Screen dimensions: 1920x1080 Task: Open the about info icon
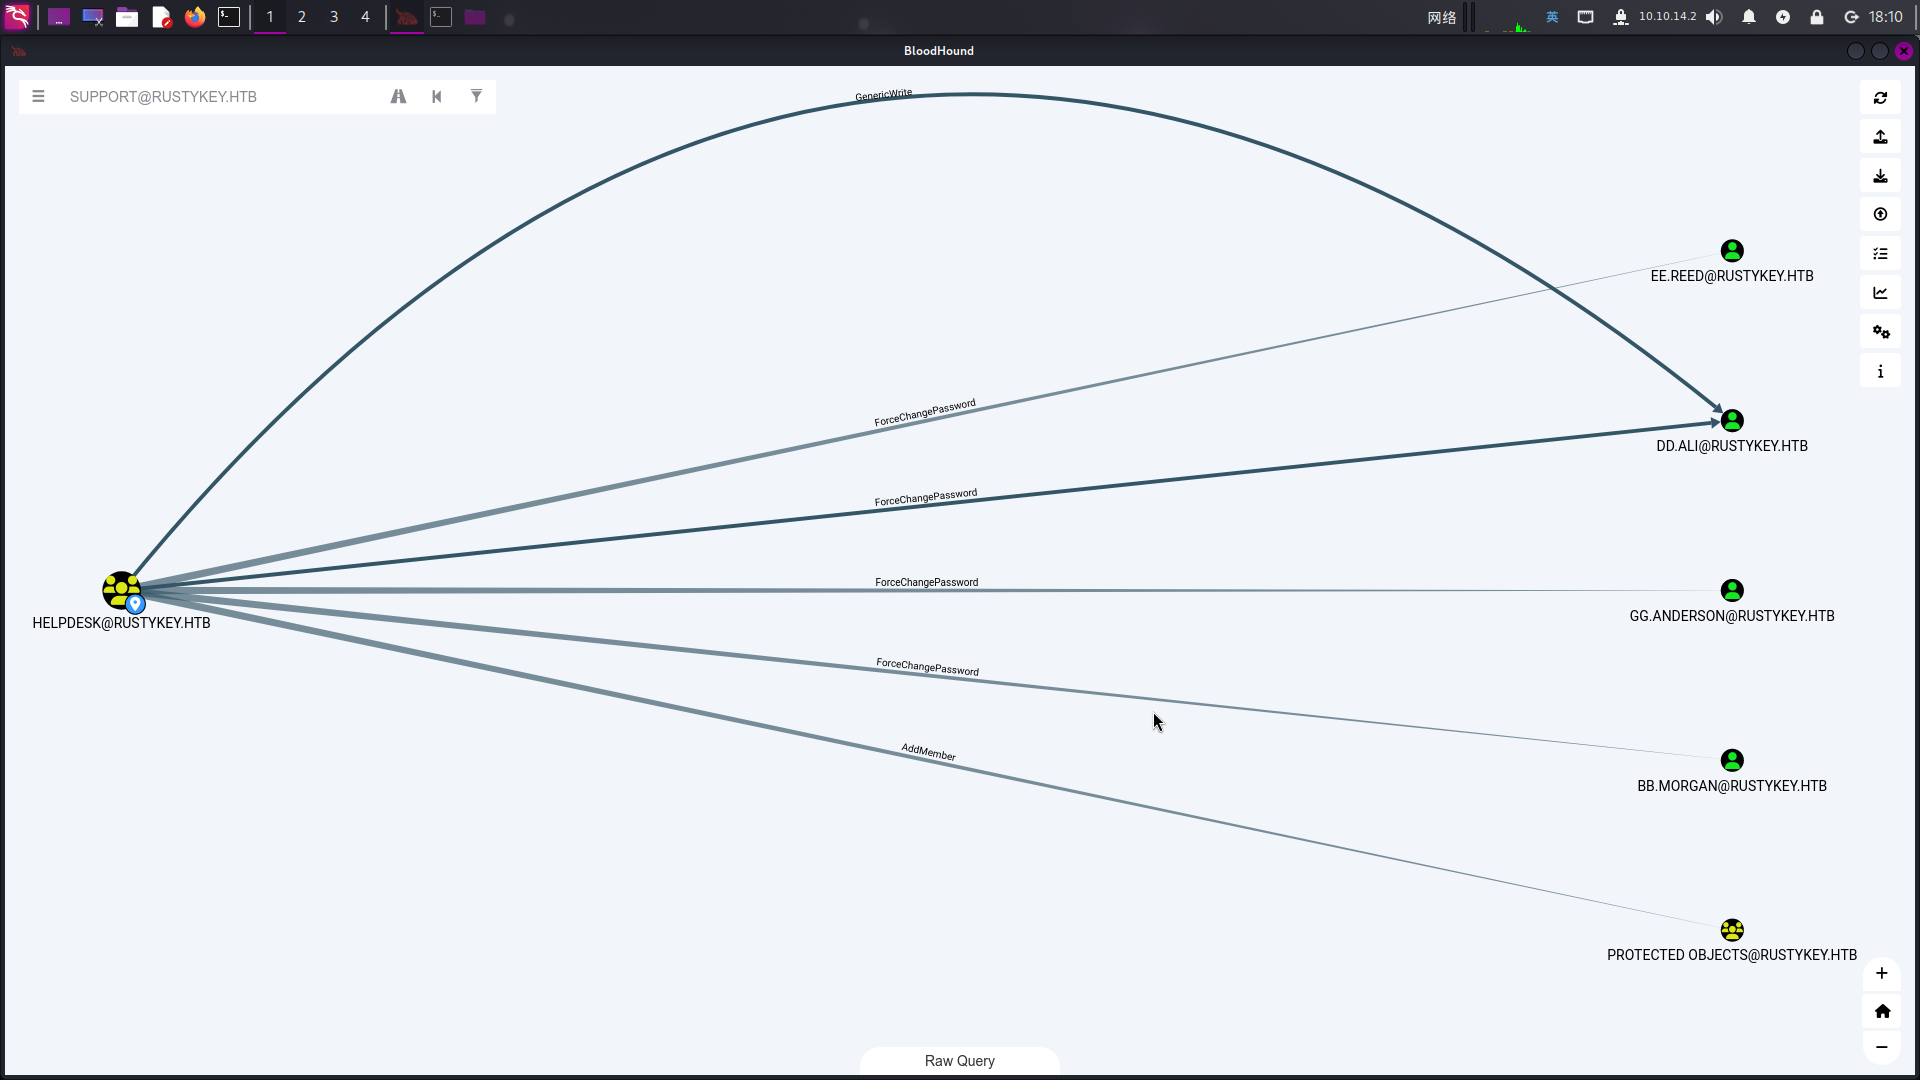click(1880, 371)
